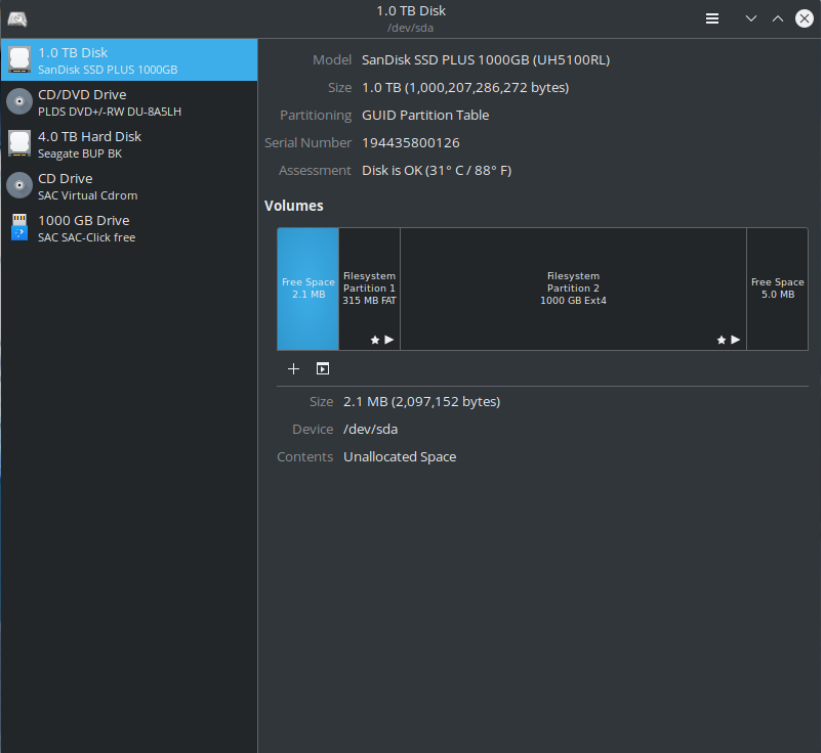Select the 1000 GB Drive SAC-Click free entry
821x753 pixels.
pos(129,228)
